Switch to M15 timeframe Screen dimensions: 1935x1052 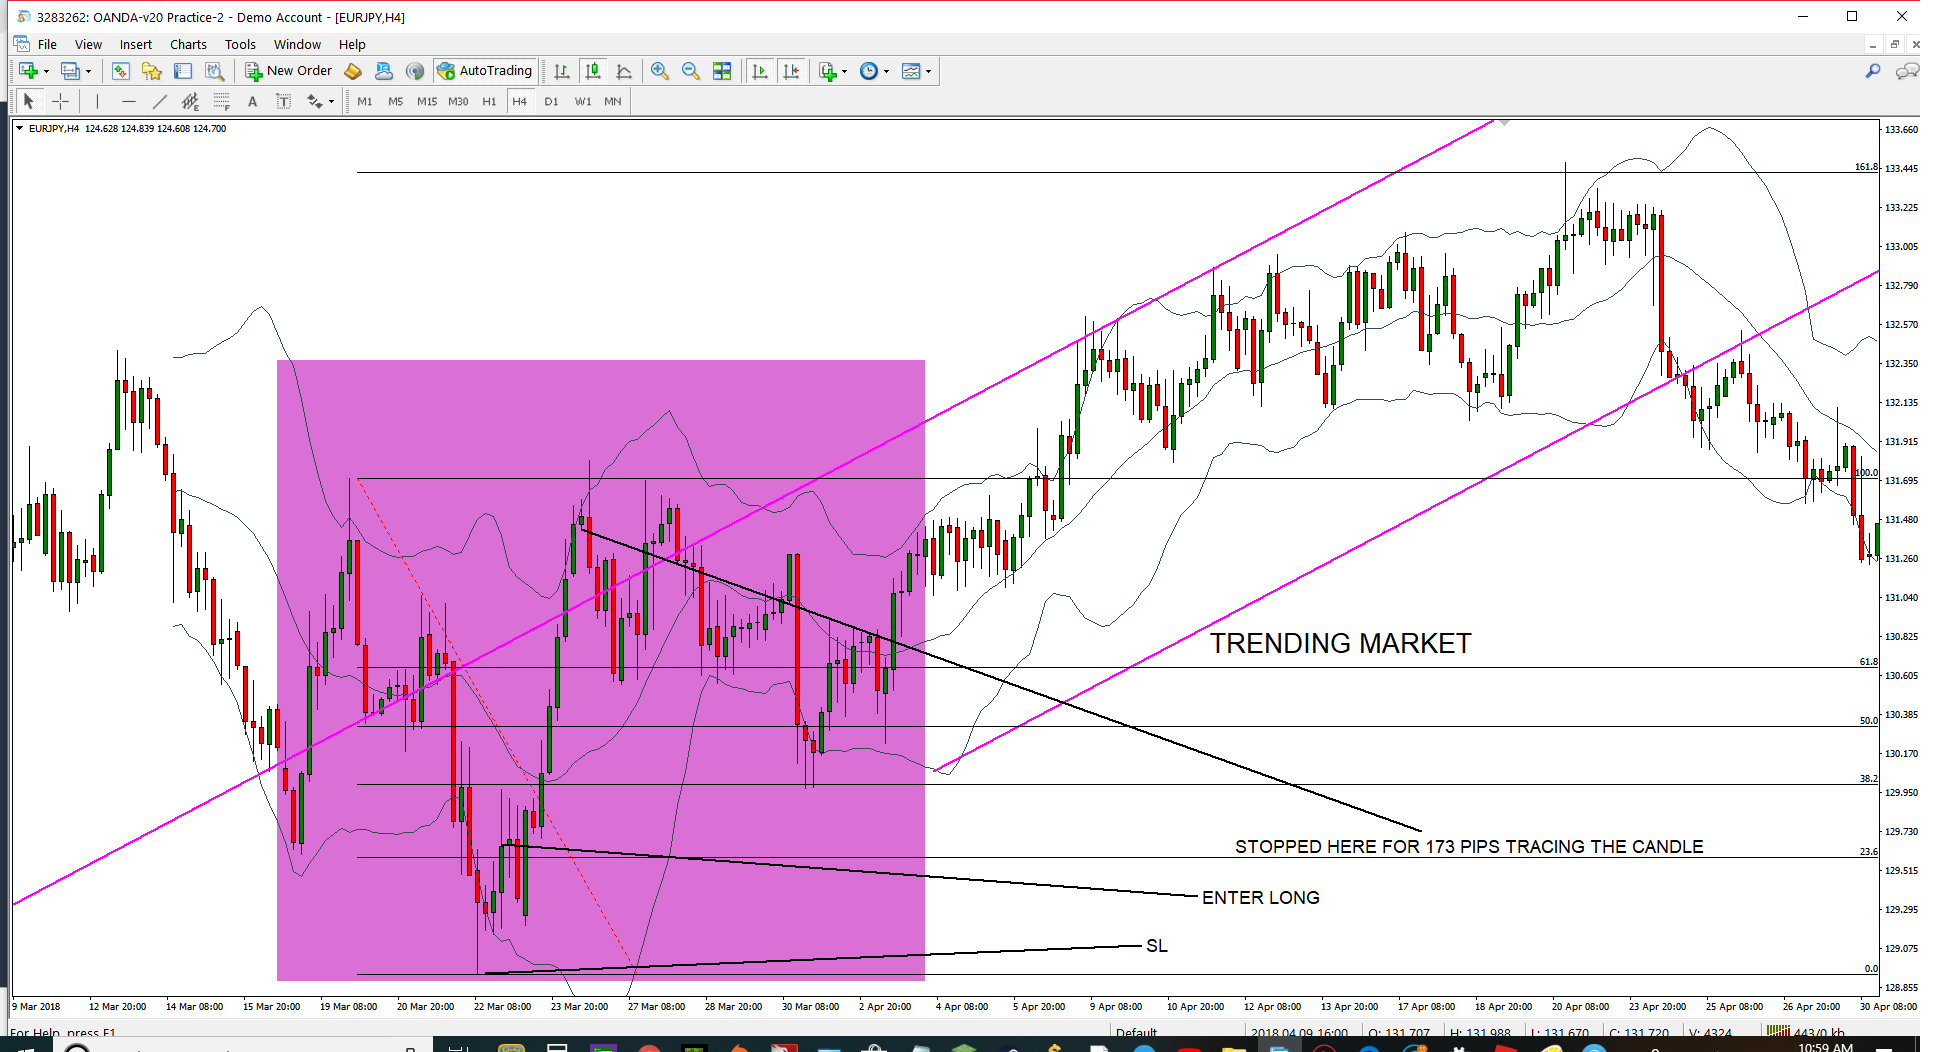pos(427,101)
